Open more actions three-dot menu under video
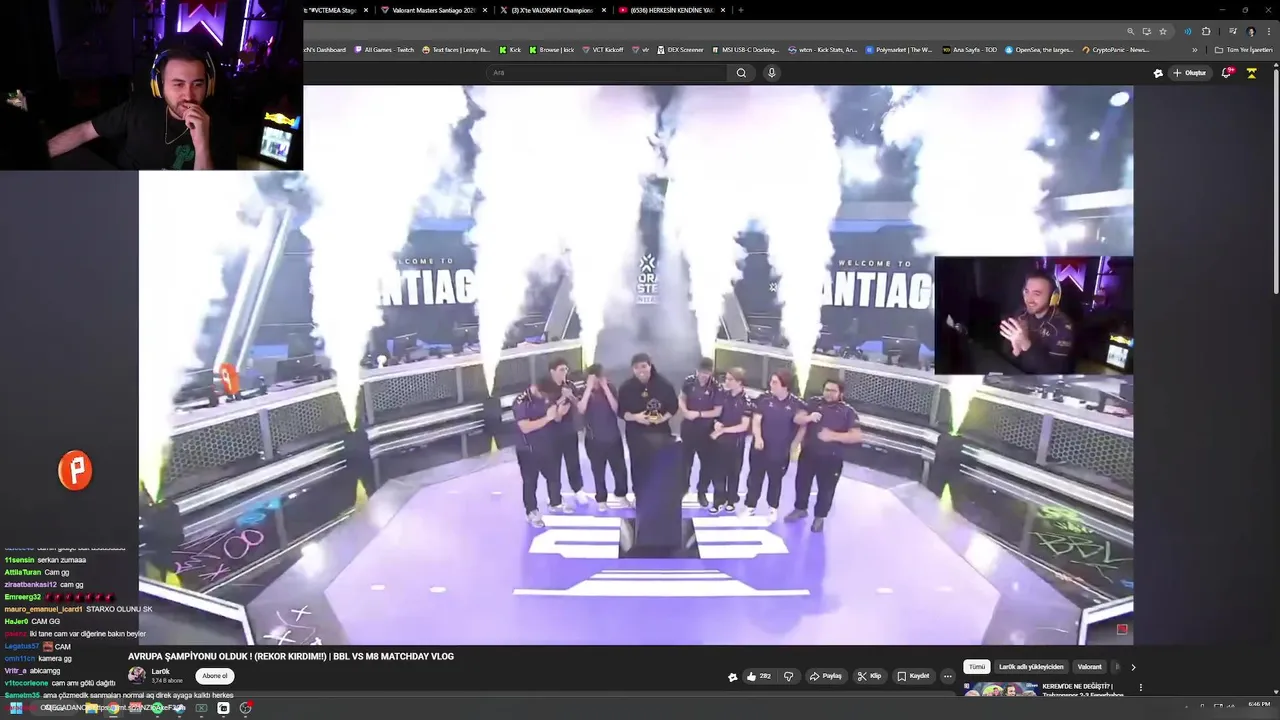 [948, 676]
